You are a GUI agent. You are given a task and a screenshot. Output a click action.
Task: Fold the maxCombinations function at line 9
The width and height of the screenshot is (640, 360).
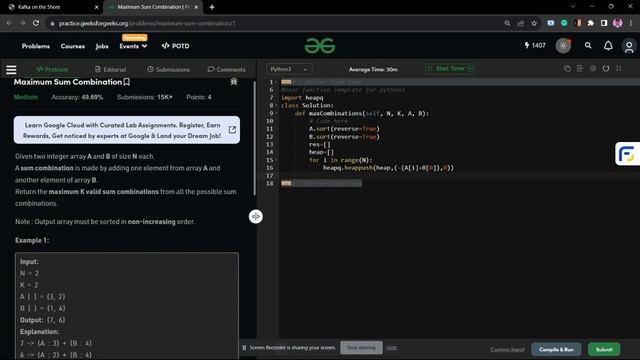click(276, 113)
